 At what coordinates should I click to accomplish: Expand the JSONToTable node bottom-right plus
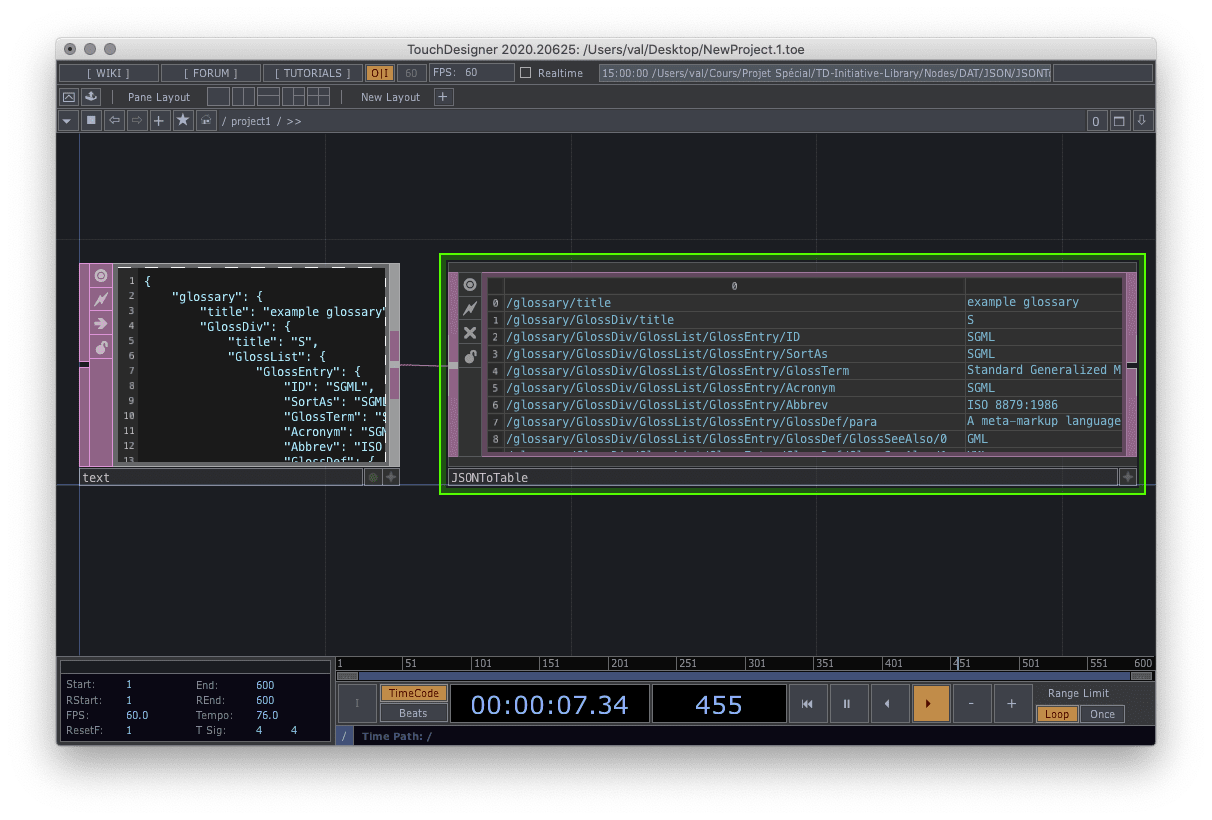click(x=1127, y=477)
